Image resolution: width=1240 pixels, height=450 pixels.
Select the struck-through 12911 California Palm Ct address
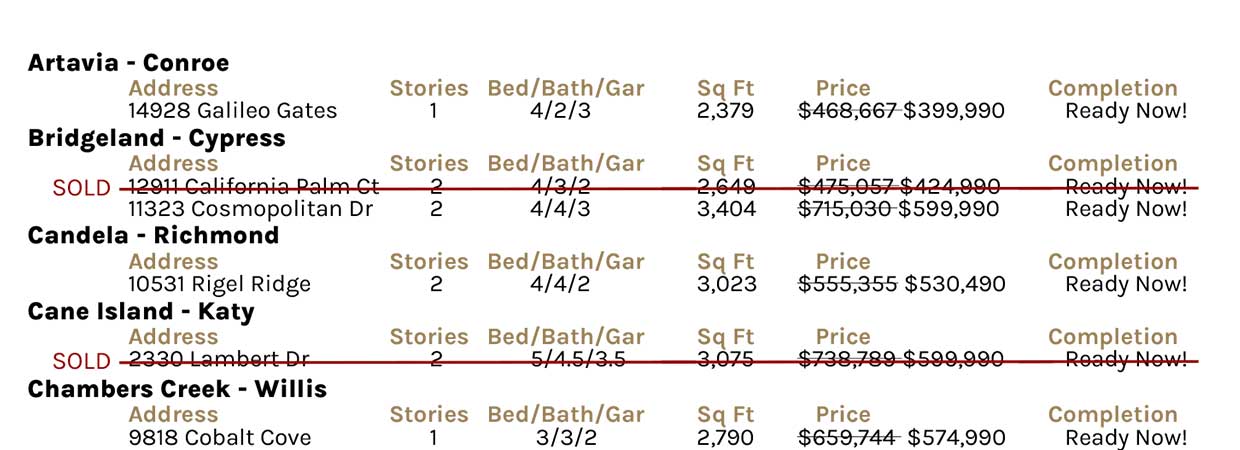click(254, 186)
